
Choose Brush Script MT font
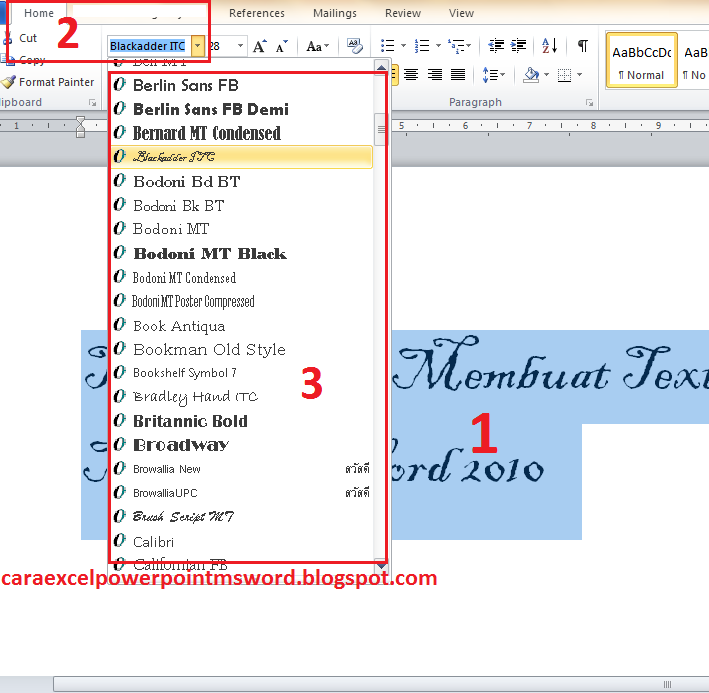coord(242,517)
